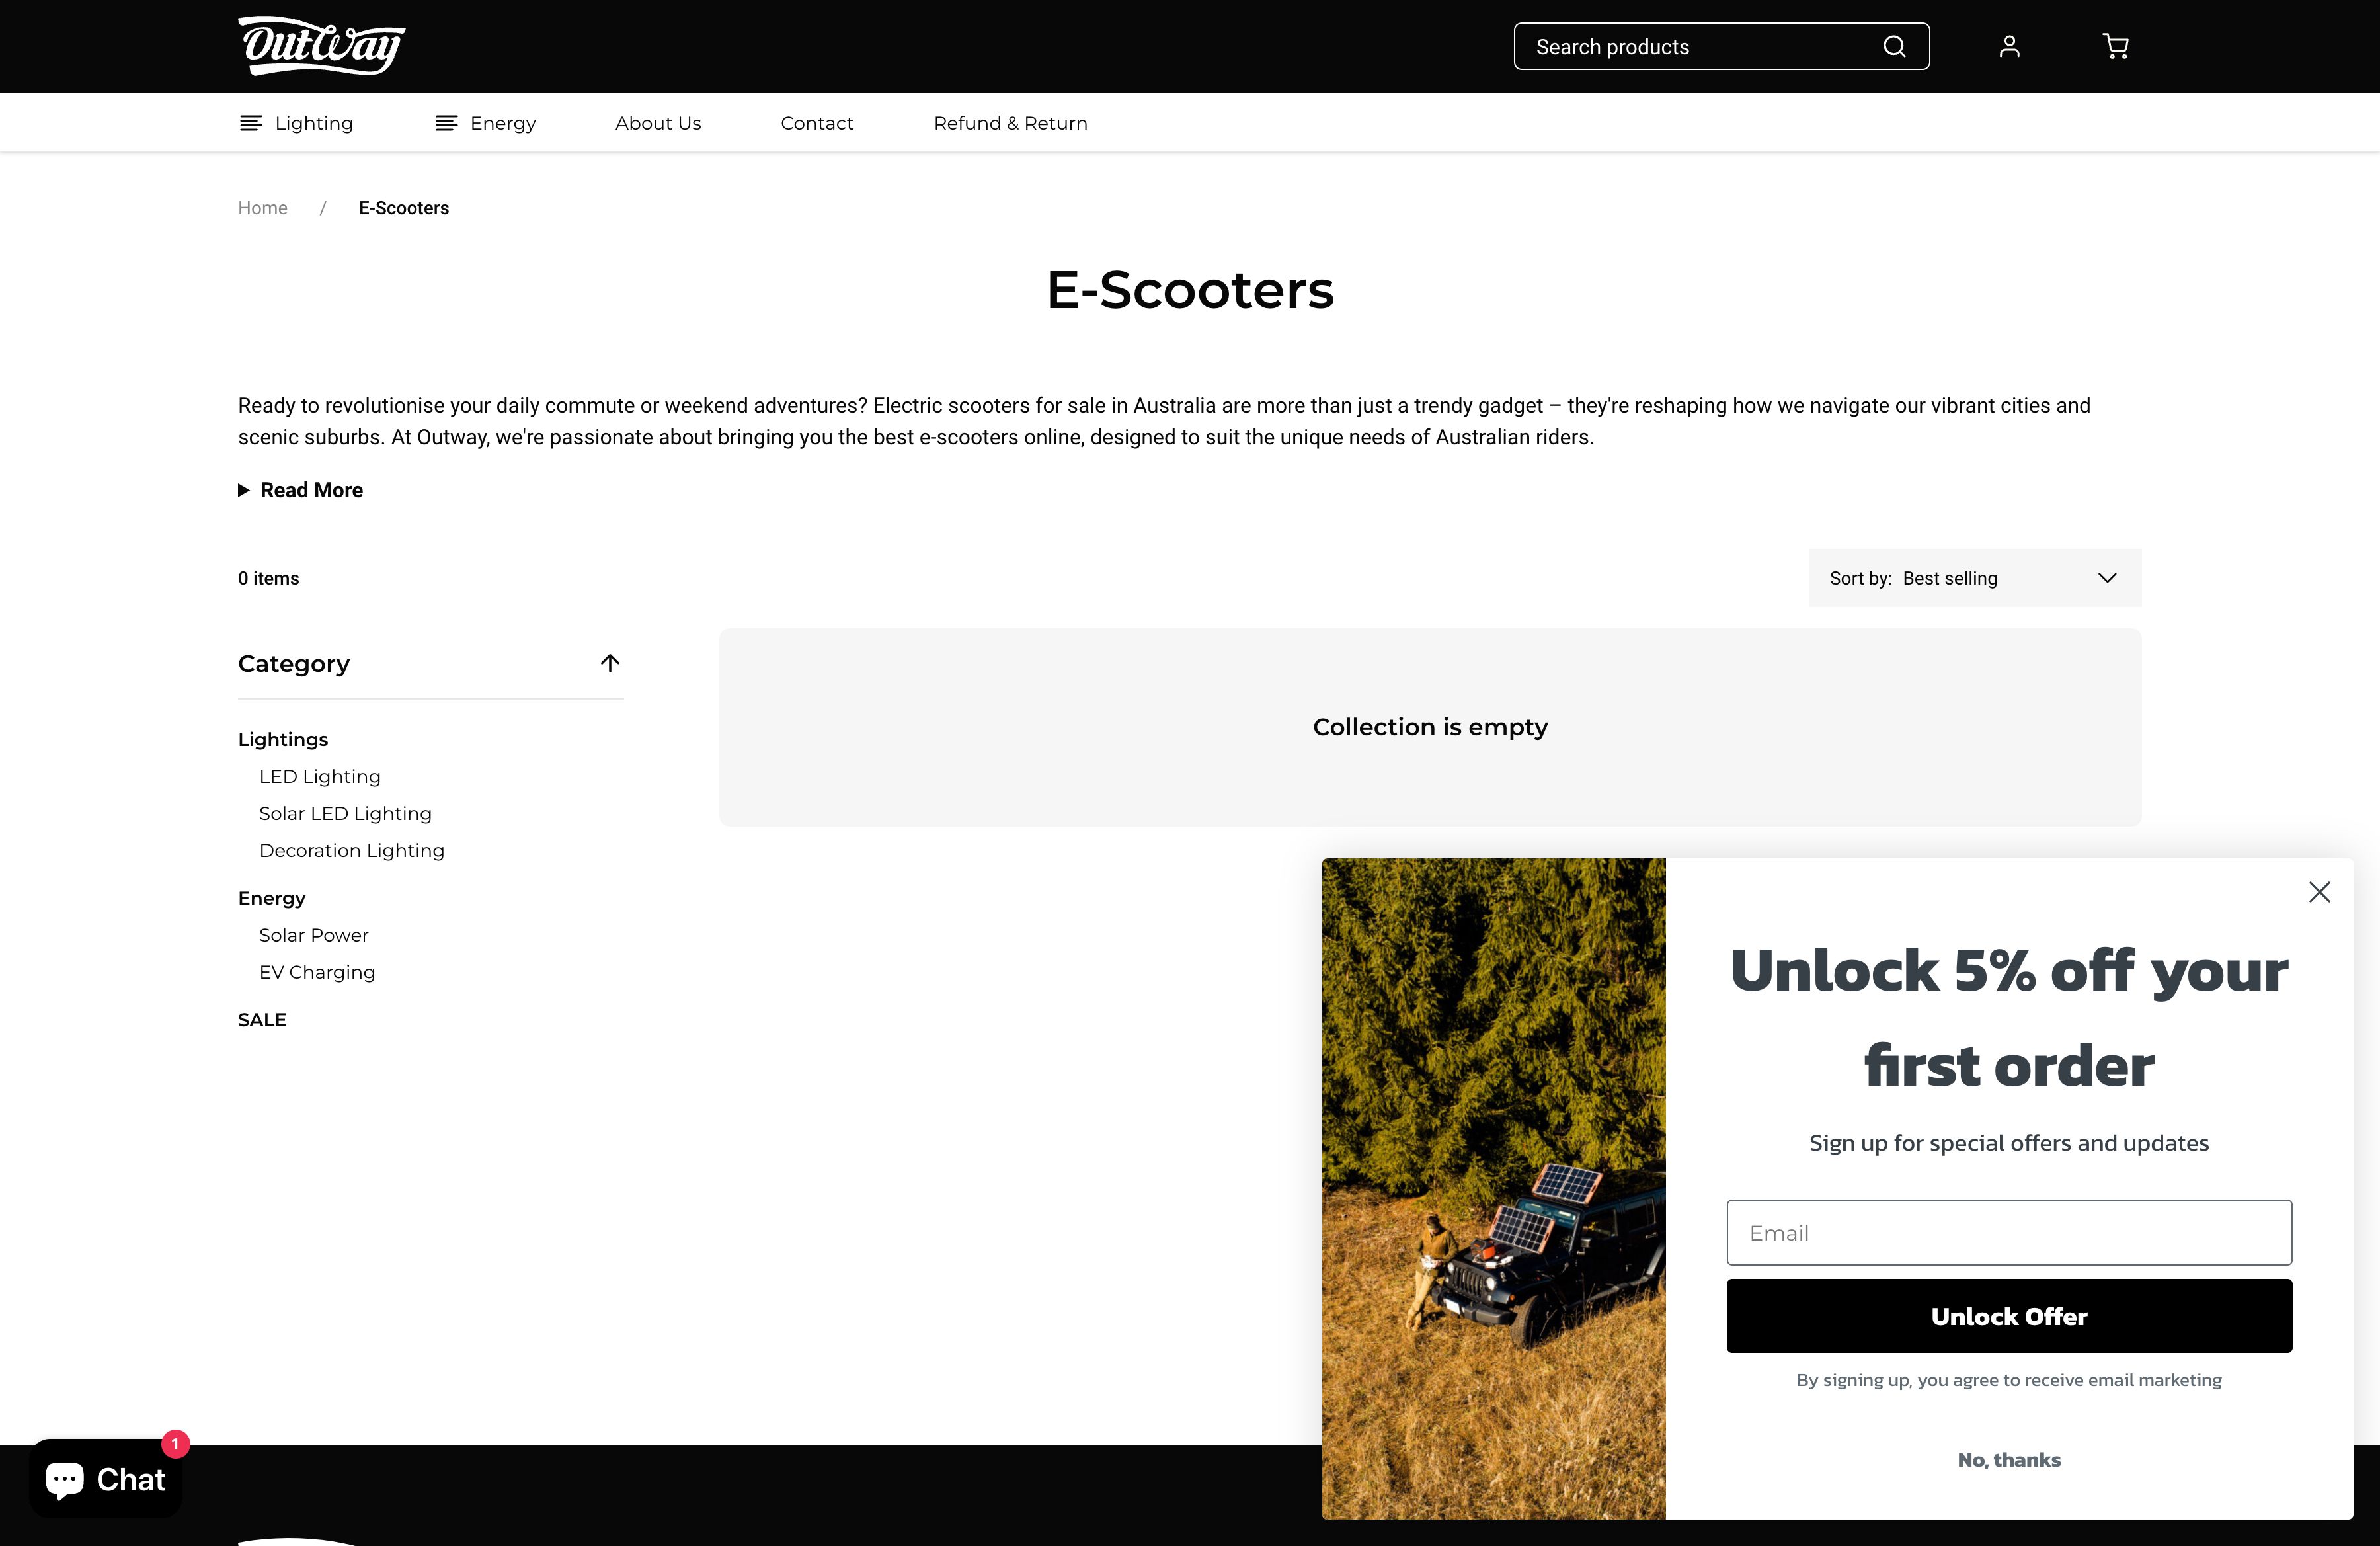Dismiss popup with No, thanks
Viewport: 2380px width, 1546px height.
[2008, 1460]
